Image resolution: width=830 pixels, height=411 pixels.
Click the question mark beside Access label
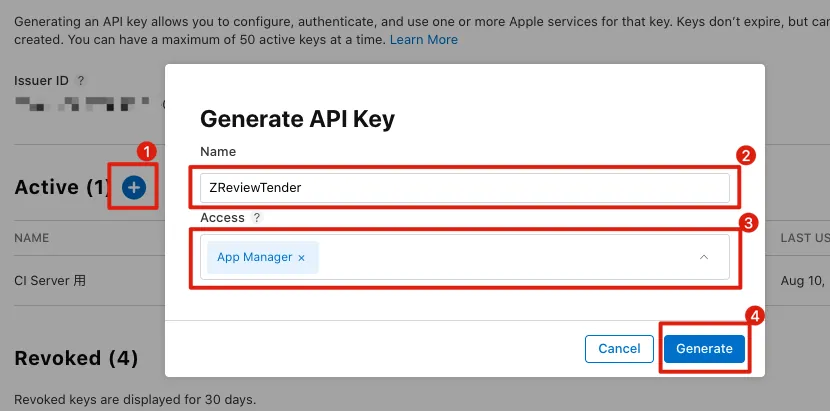point(256,217)
